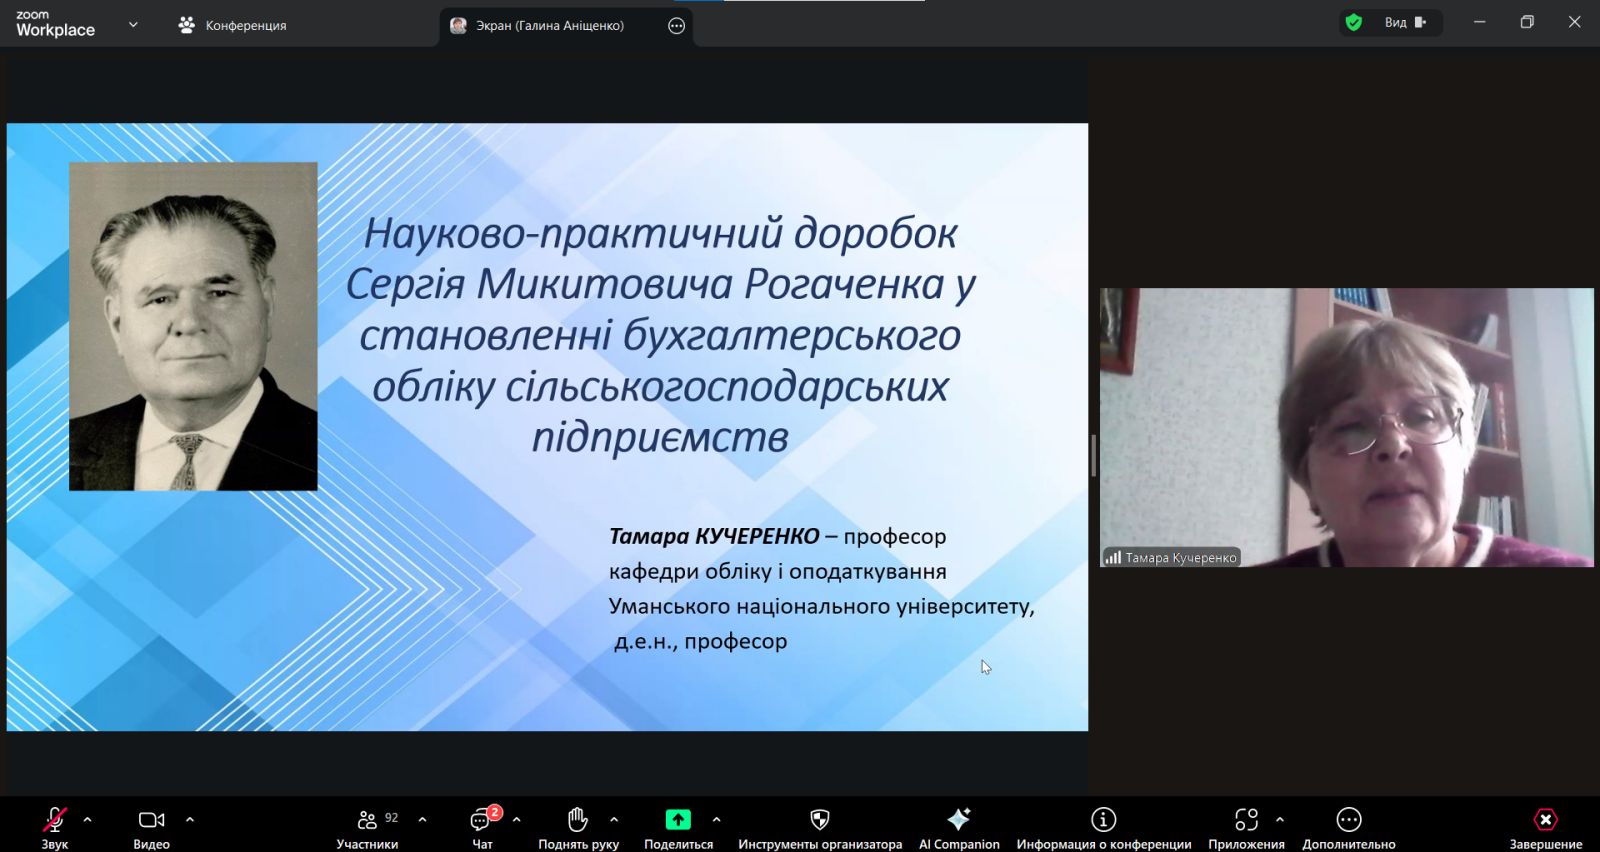This screenshot has width=1600, height=852.
Task: Show Информация о конференции details
Action: [1103, 821]
